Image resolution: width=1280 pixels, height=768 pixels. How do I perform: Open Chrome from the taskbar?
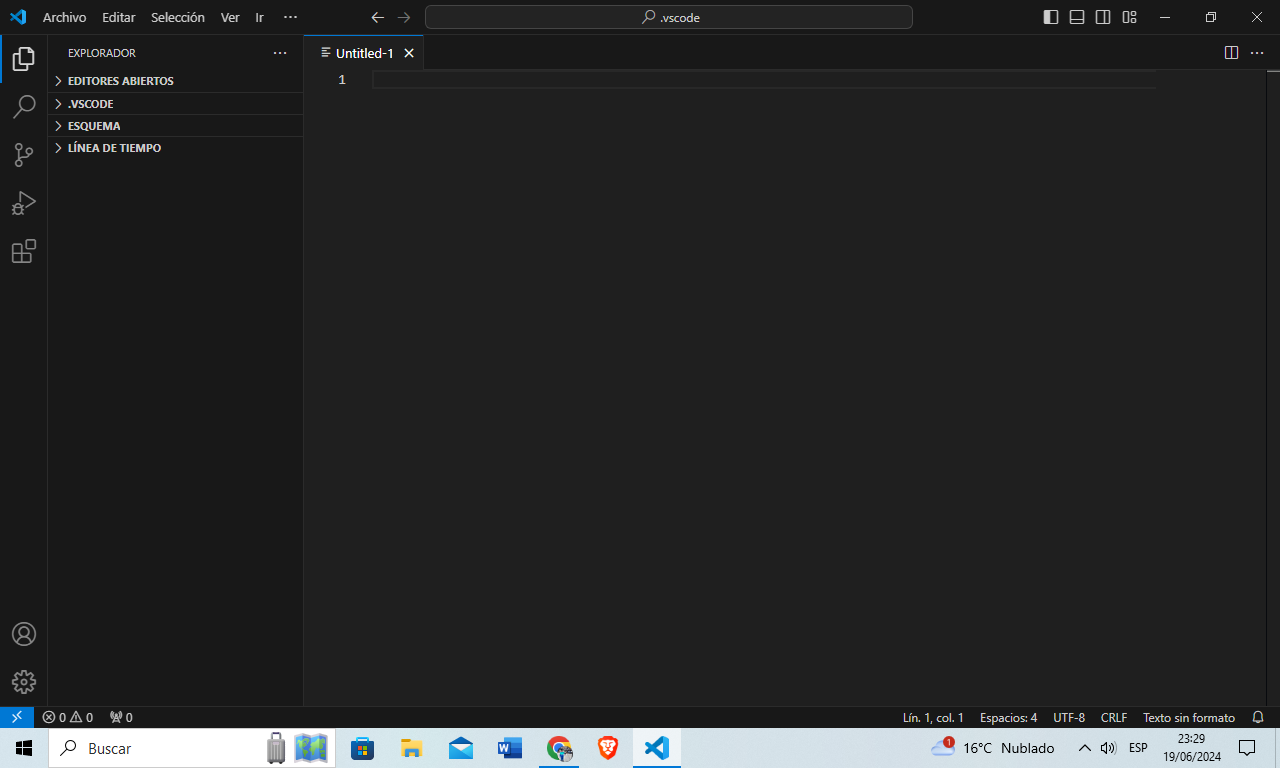559,748
